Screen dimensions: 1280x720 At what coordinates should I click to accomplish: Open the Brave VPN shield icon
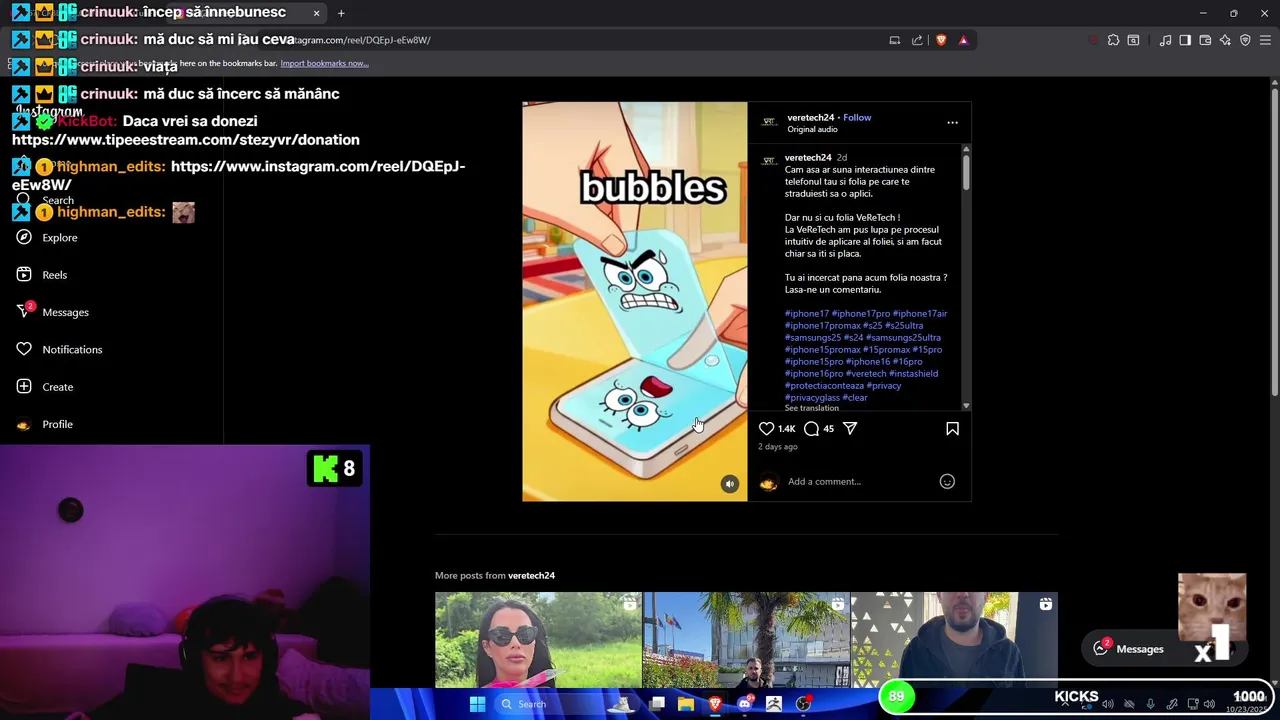pyautogui.click(x=1245, y=40)
